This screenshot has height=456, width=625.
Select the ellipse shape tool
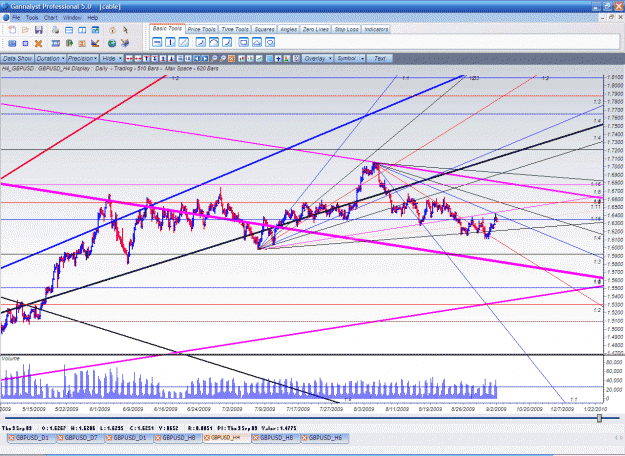click(270, 42)
